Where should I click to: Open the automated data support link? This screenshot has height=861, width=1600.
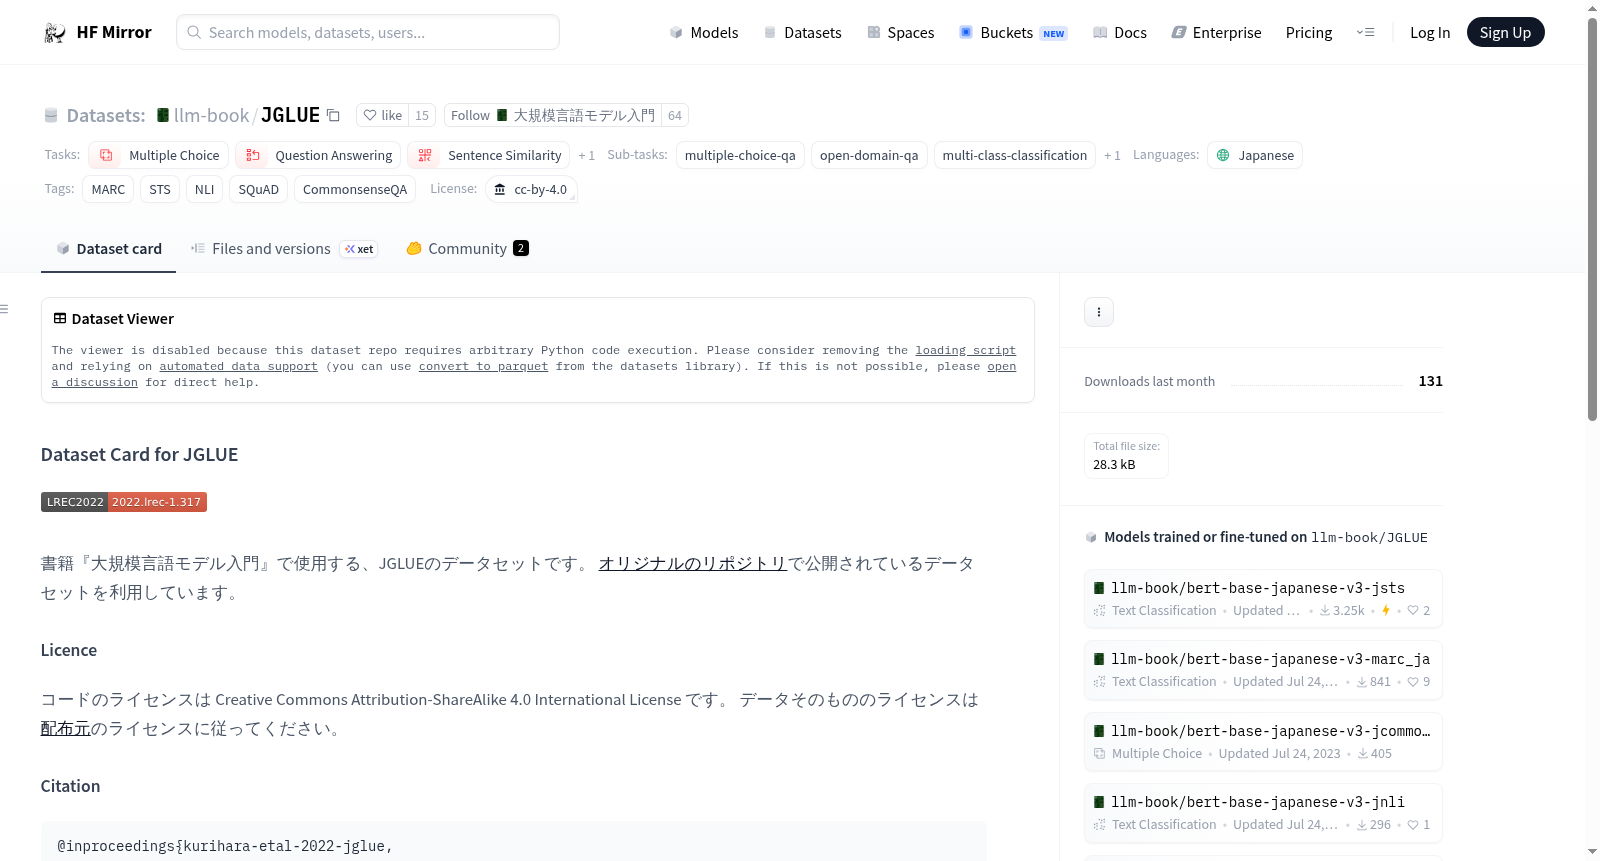tap(238, 367)
